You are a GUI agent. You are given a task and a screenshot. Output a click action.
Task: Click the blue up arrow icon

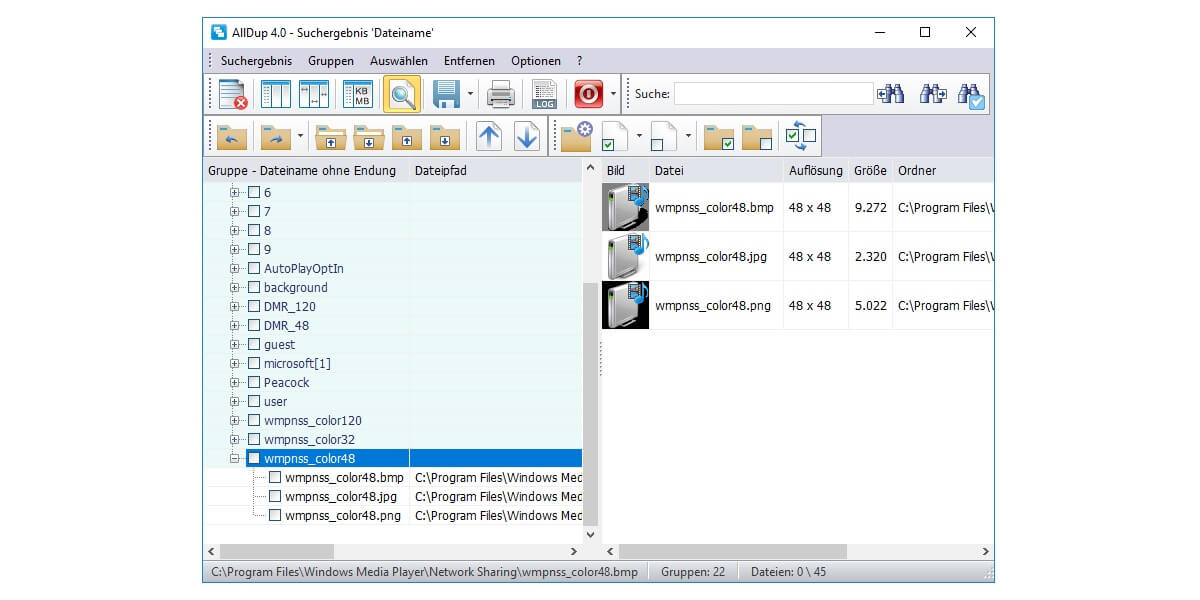[489, 136]
